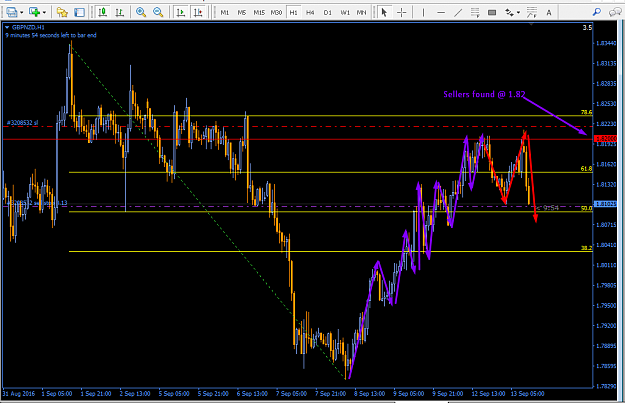
Task: Expand the Arrows objects dropdown
Action: point(518,13)
